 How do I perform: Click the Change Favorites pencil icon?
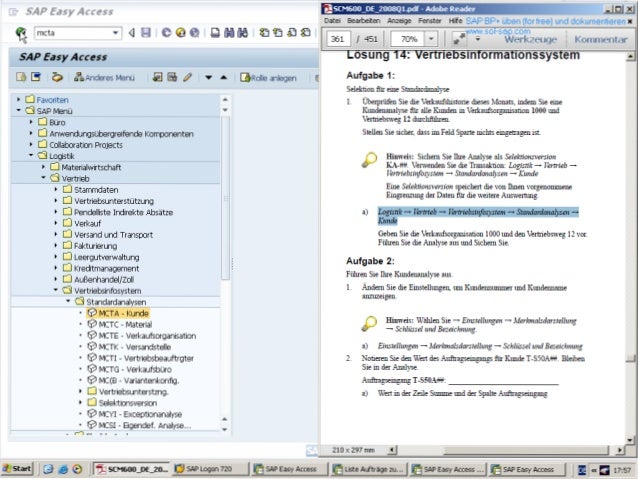click(x=187, y=77)
